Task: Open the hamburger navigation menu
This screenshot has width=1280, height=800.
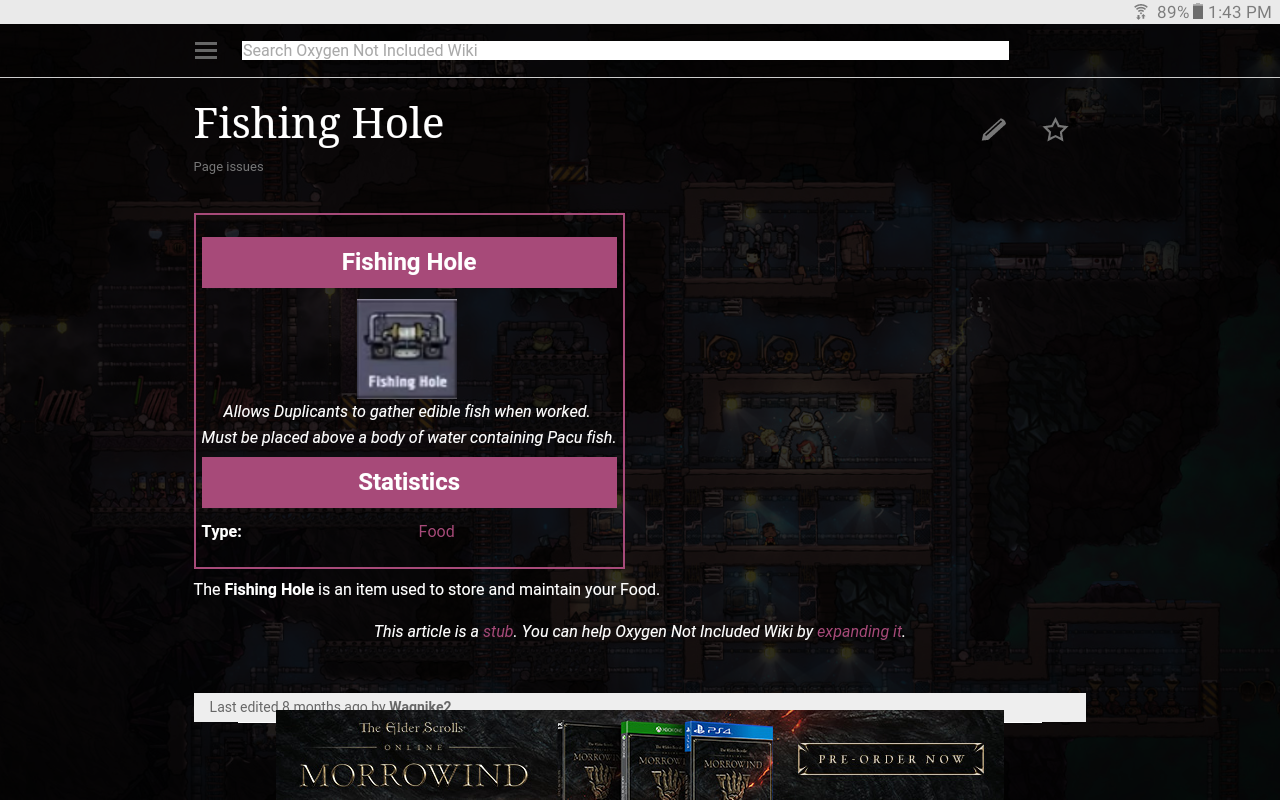Action: tap(206, 51)
